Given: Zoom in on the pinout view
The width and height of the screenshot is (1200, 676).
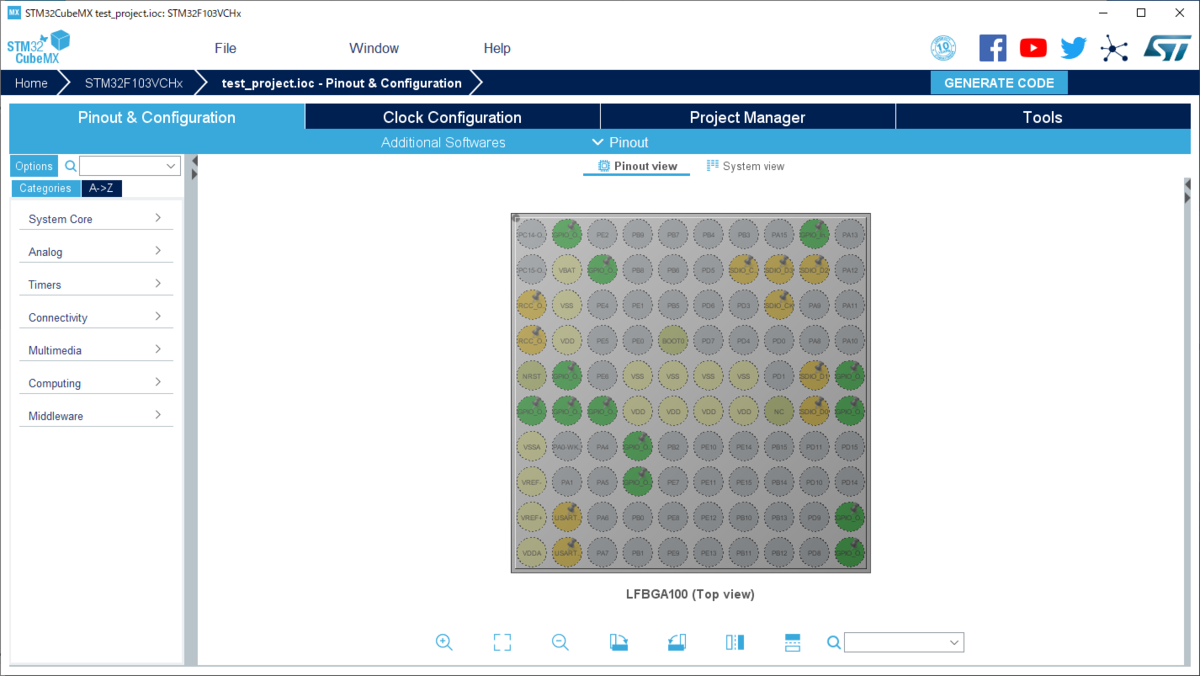Looking at the screenshot, I should pos(444,642).
